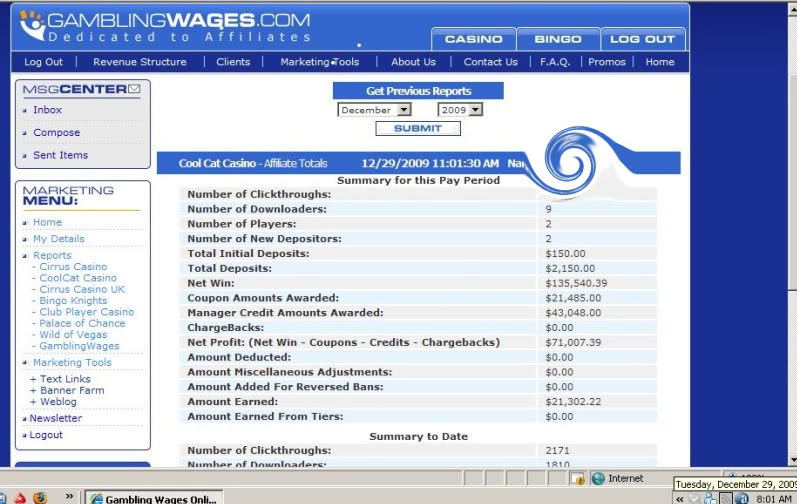Click the system tray clock

[774, 499]
